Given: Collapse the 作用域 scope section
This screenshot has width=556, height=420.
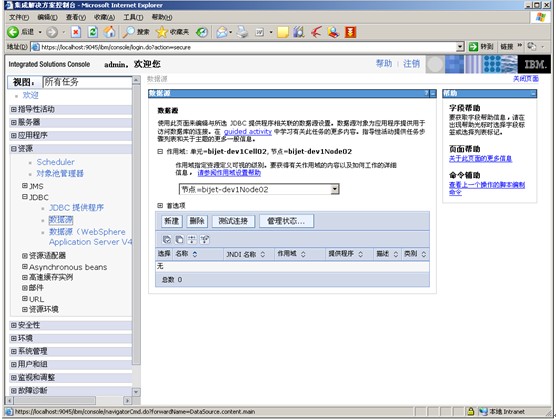Looking at the screenshot, I should pyautogui.click(x=160, y=151).
